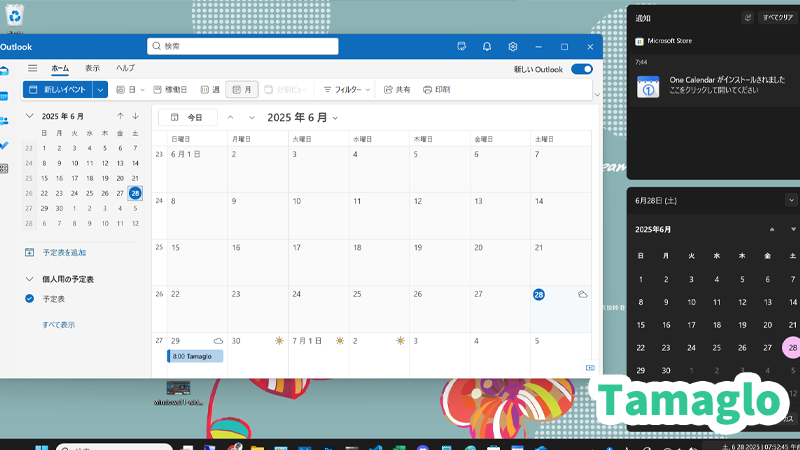Open the New Event dropdown arrow
The image size is (800, 450).
[100, 90]
